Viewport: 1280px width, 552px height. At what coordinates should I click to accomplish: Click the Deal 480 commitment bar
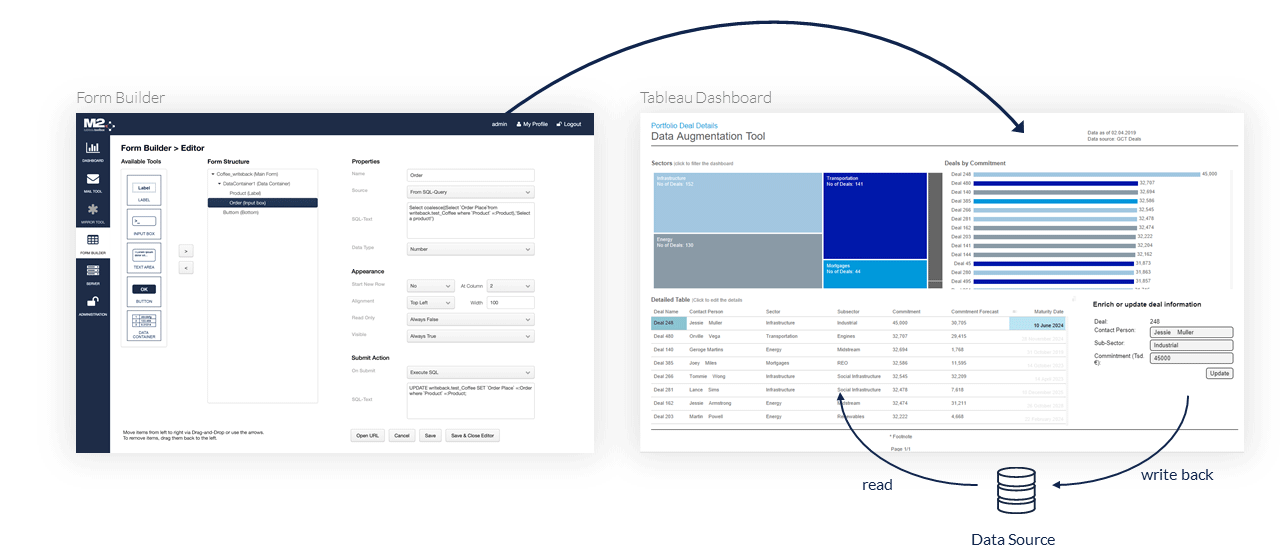[1055, 184]
